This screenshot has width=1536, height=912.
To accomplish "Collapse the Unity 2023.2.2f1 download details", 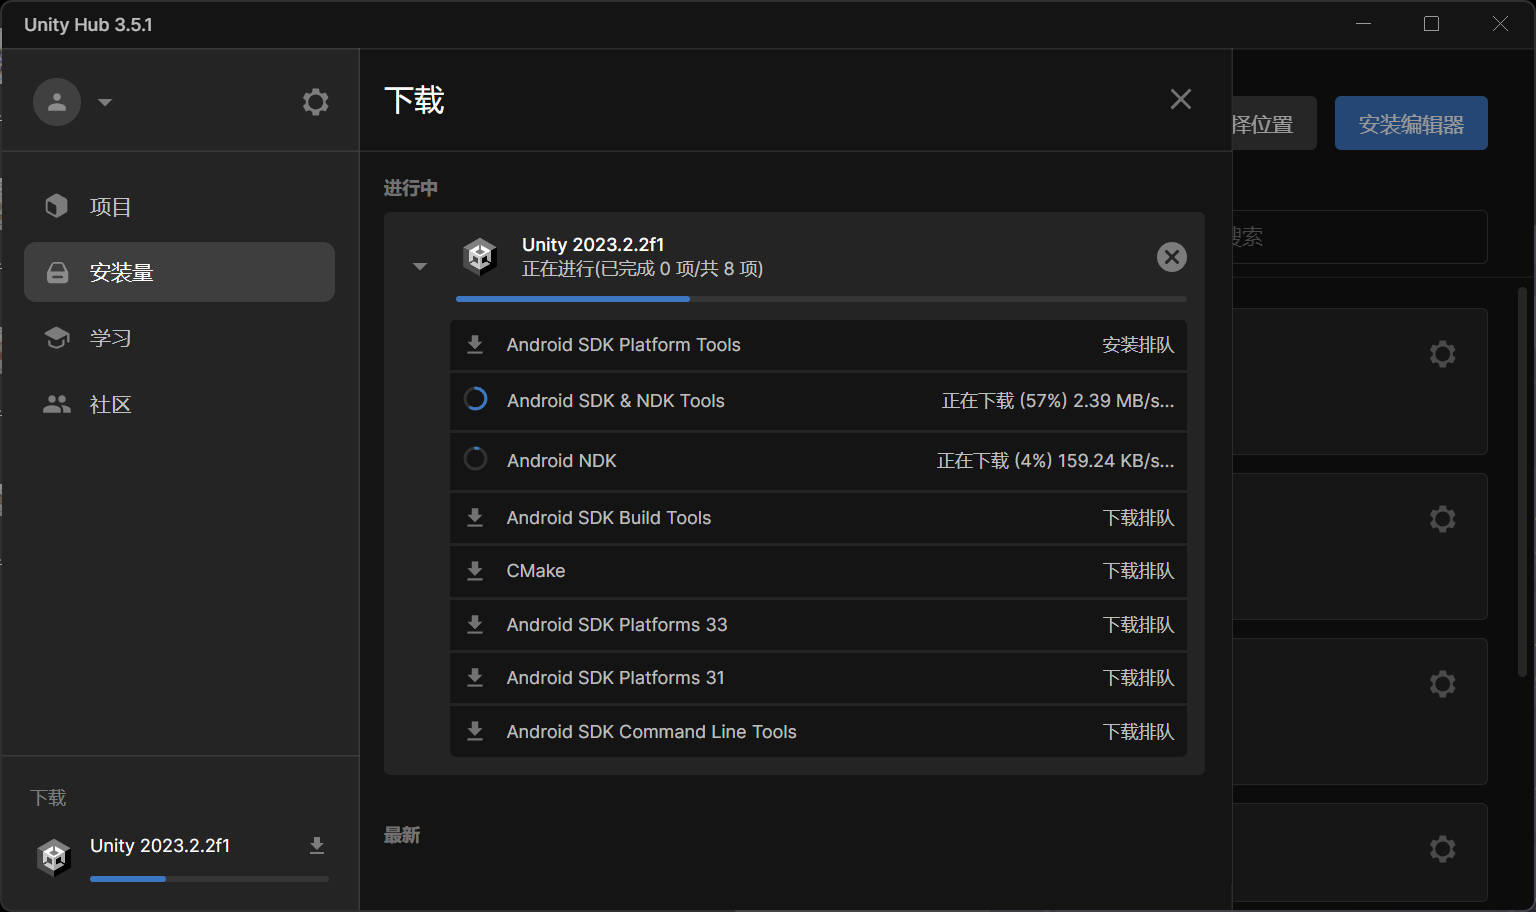I will click(420, 265).
